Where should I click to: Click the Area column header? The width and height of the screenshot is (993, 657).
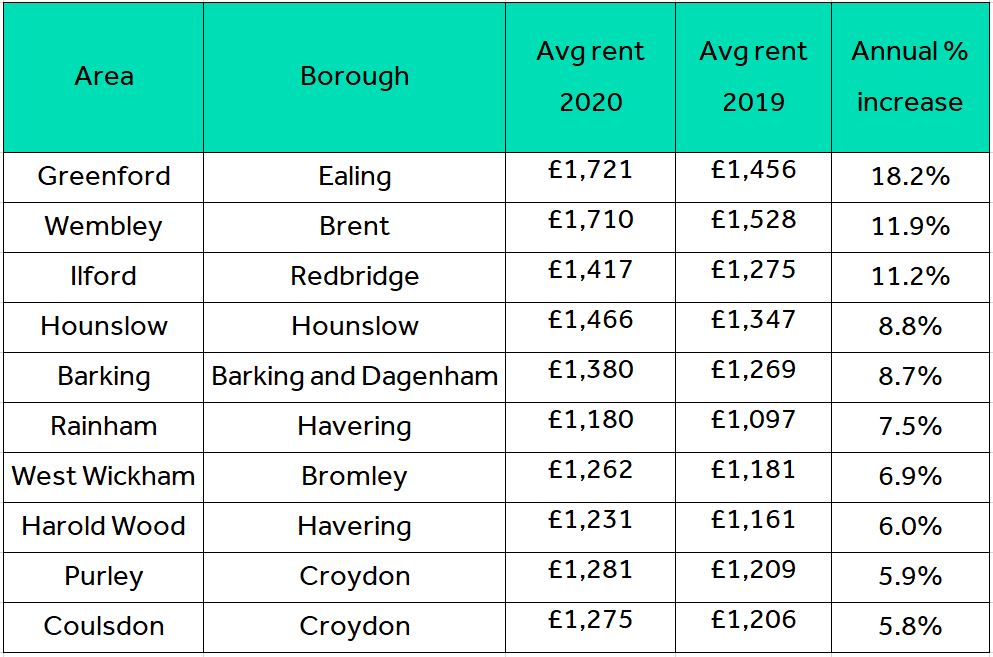[x=104, y=77]
